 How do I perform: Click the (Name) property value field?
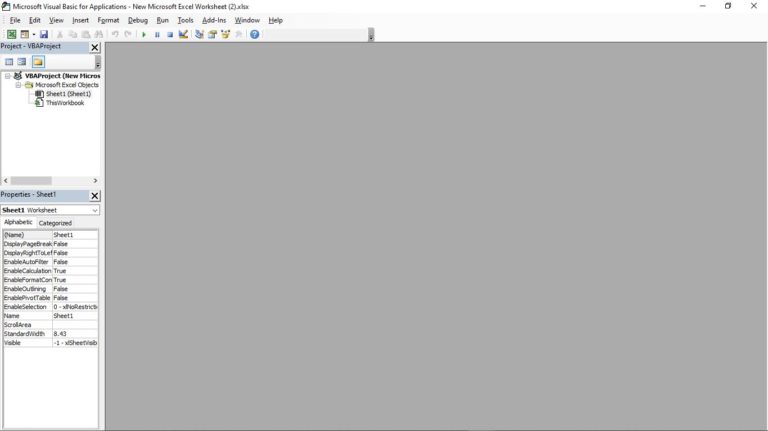(75, 235)
